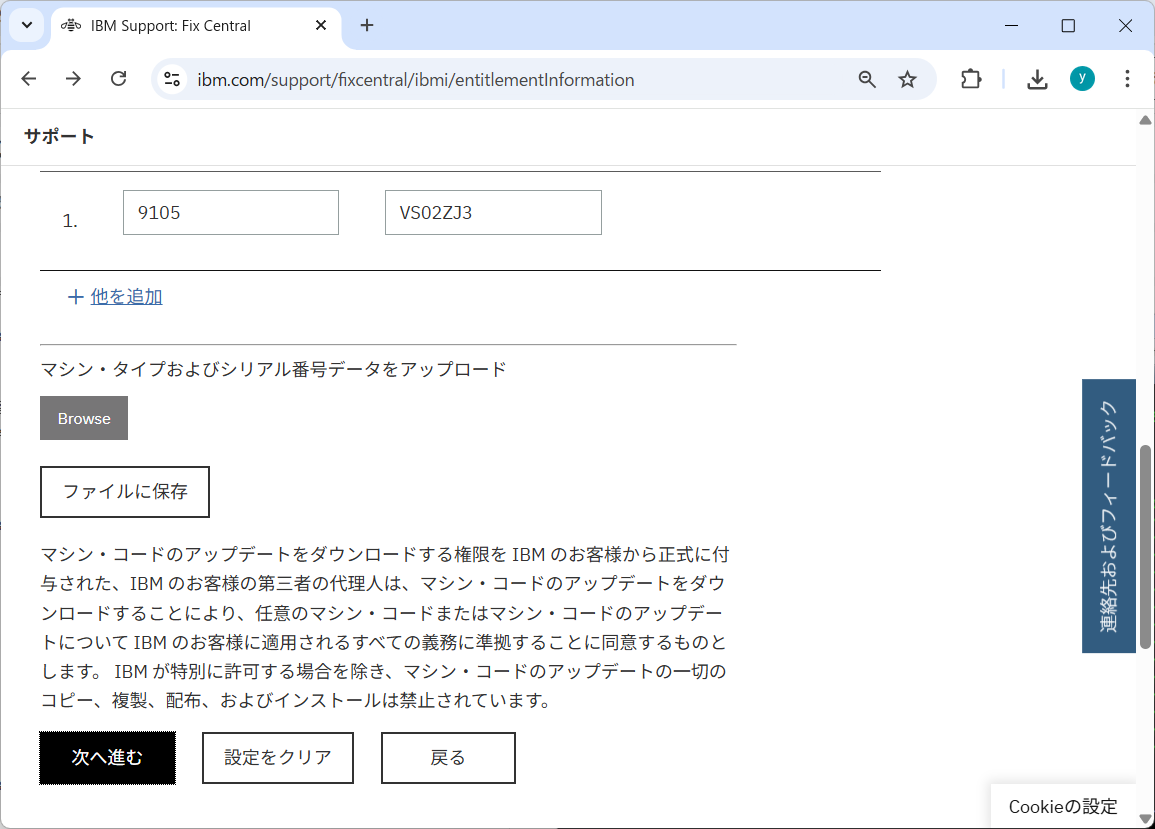The height and width of the screenshot is (829, 1155).
Task: Open the zoom magnifier icon
Action: pos(867,79)
